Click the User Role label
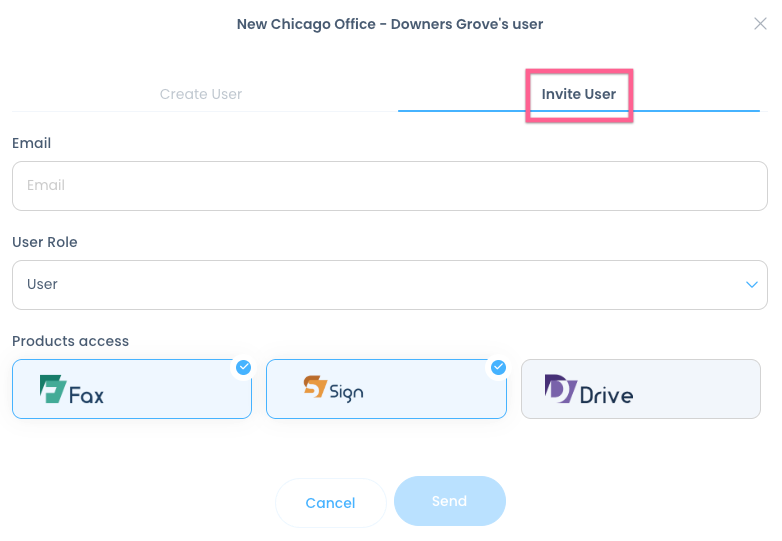 [x=45, y=242]
